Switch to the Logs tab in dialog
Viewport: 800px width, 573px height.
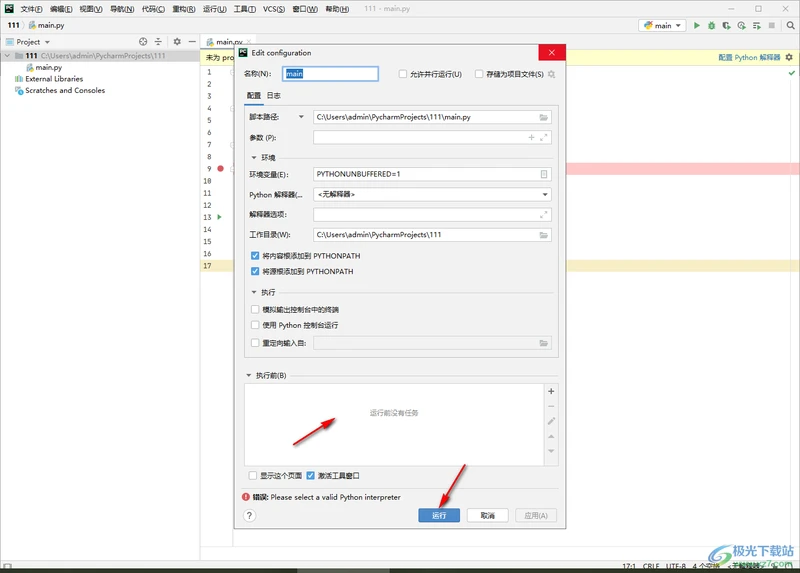click(273, 95)
